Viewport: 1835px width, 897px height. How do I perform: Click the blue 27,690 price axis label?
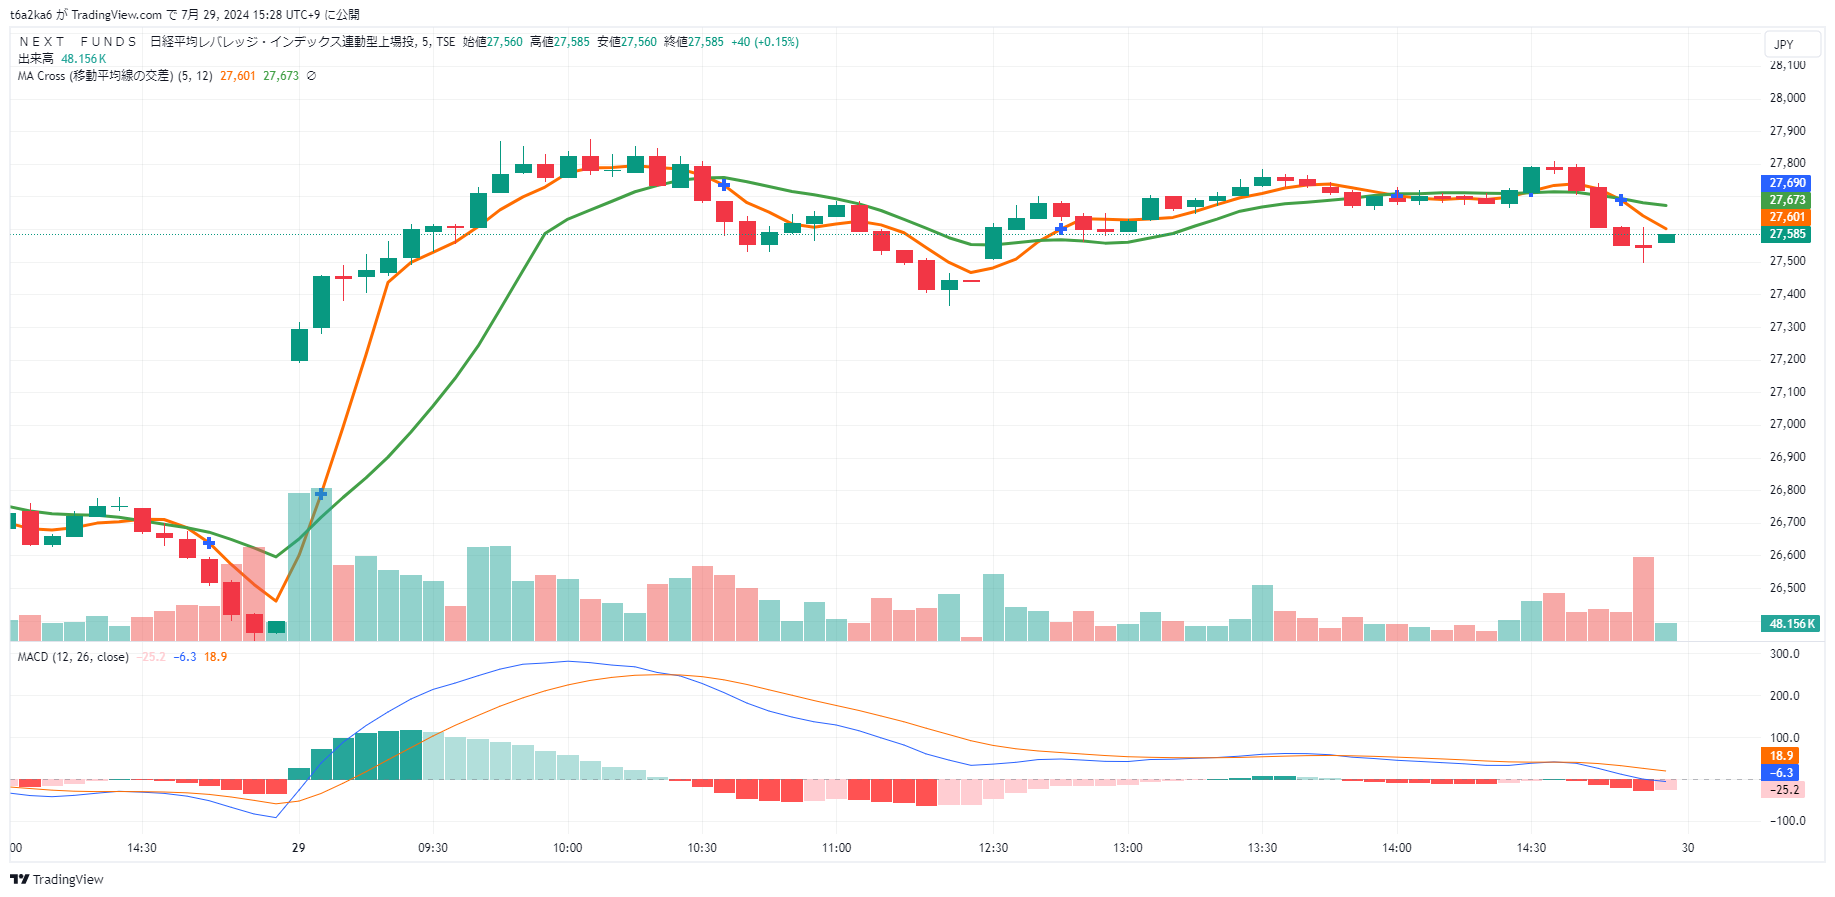click(x=1787, y=183)
